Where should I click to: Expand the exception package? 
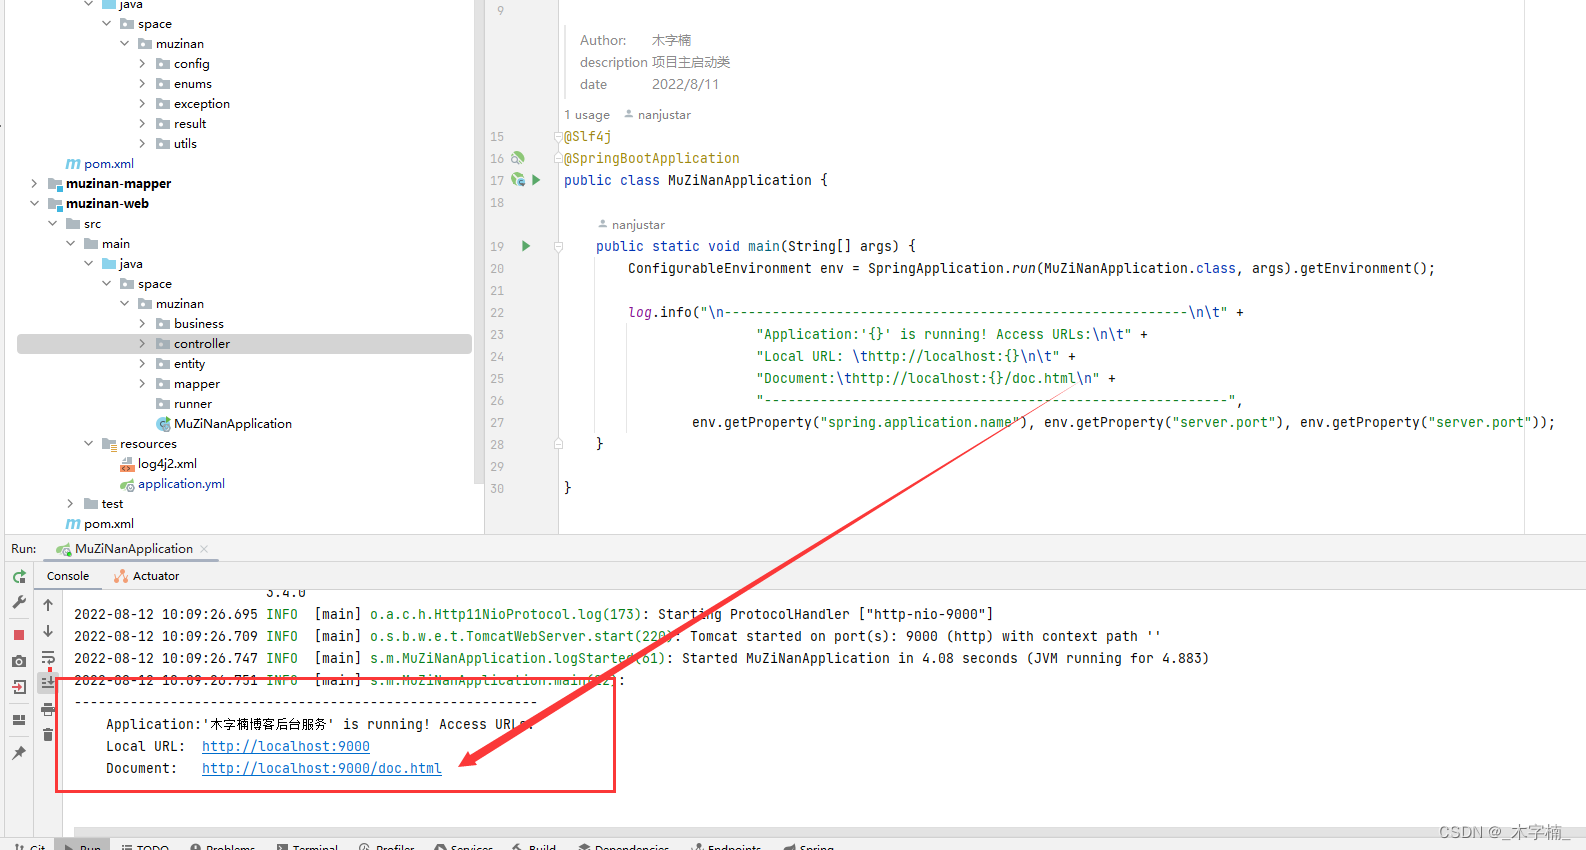(x=143, y=104)
